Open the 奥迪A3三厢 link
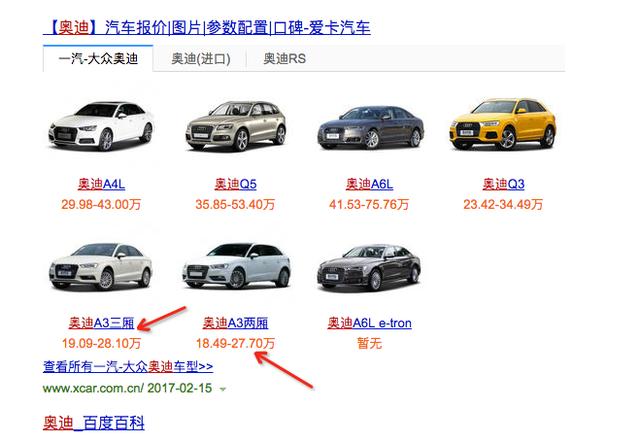 click(101, 323)
